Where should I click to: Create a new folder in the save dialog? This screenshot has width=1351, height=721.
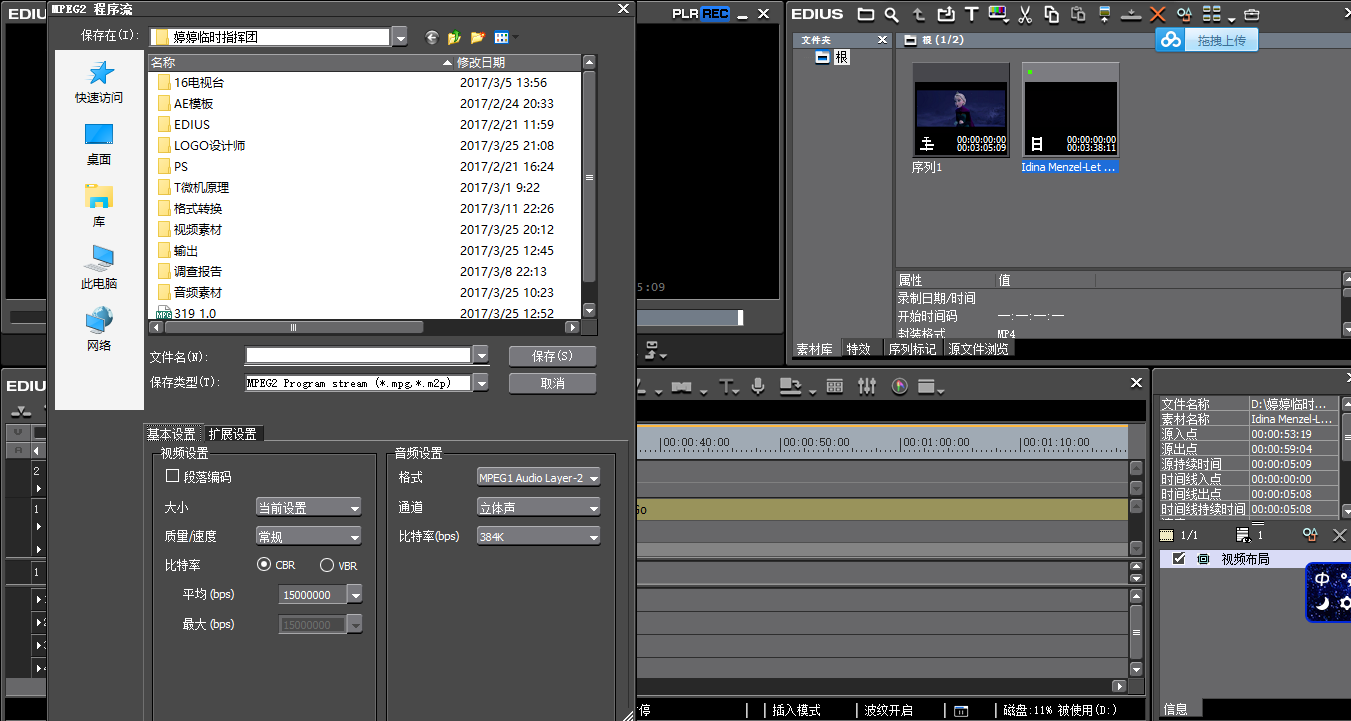pos(478,37)
